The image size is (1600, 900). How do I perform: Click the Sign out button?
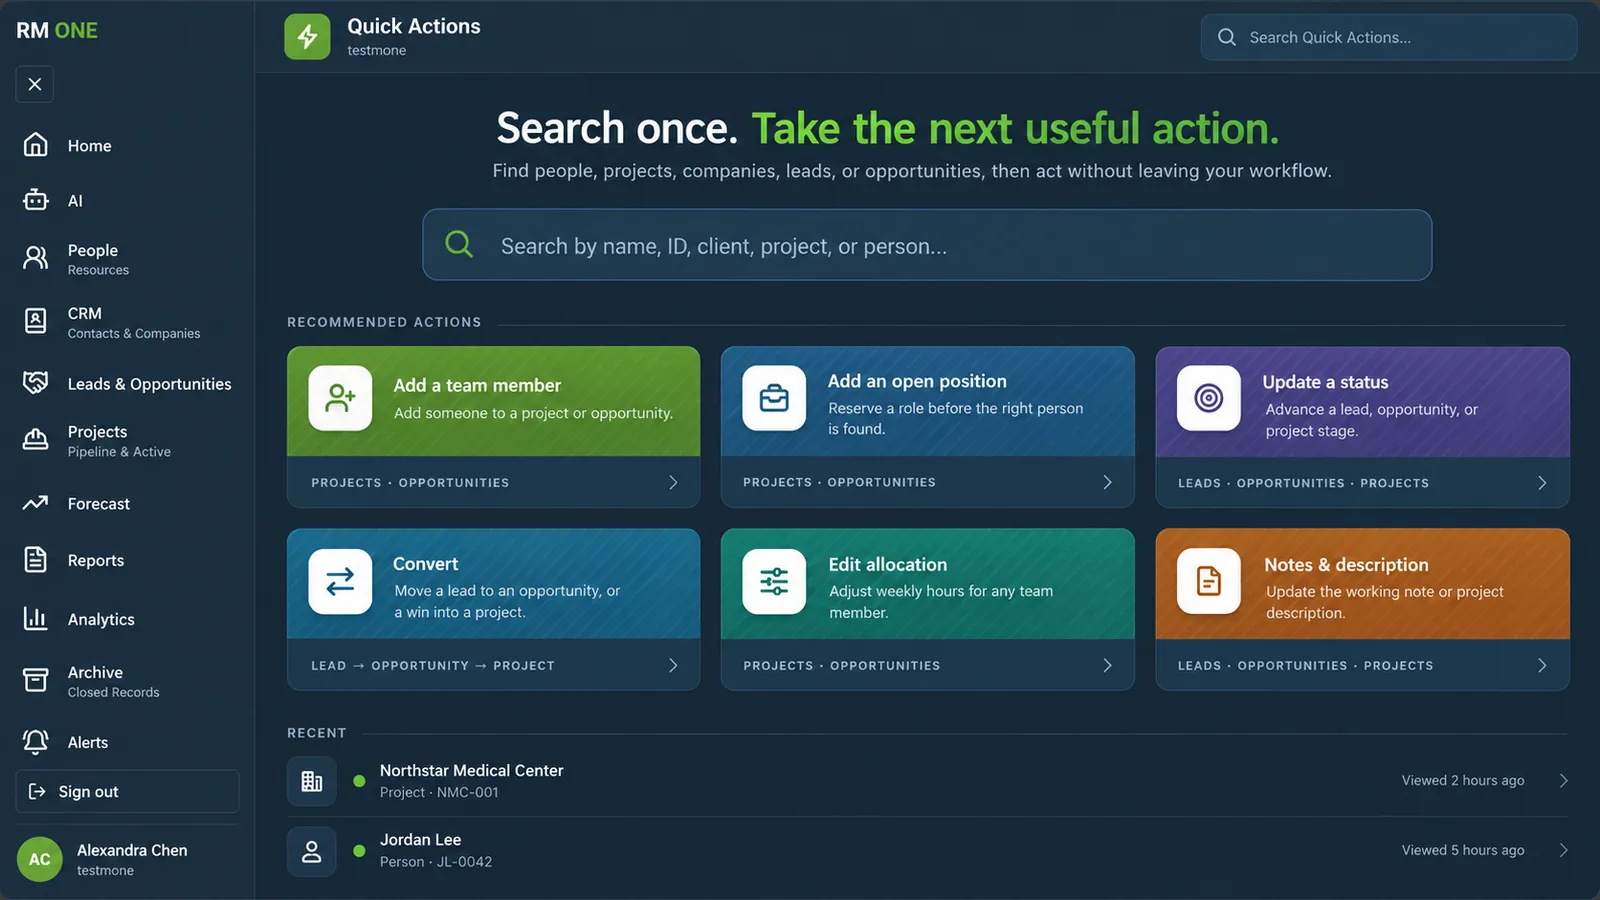point(127,791)
